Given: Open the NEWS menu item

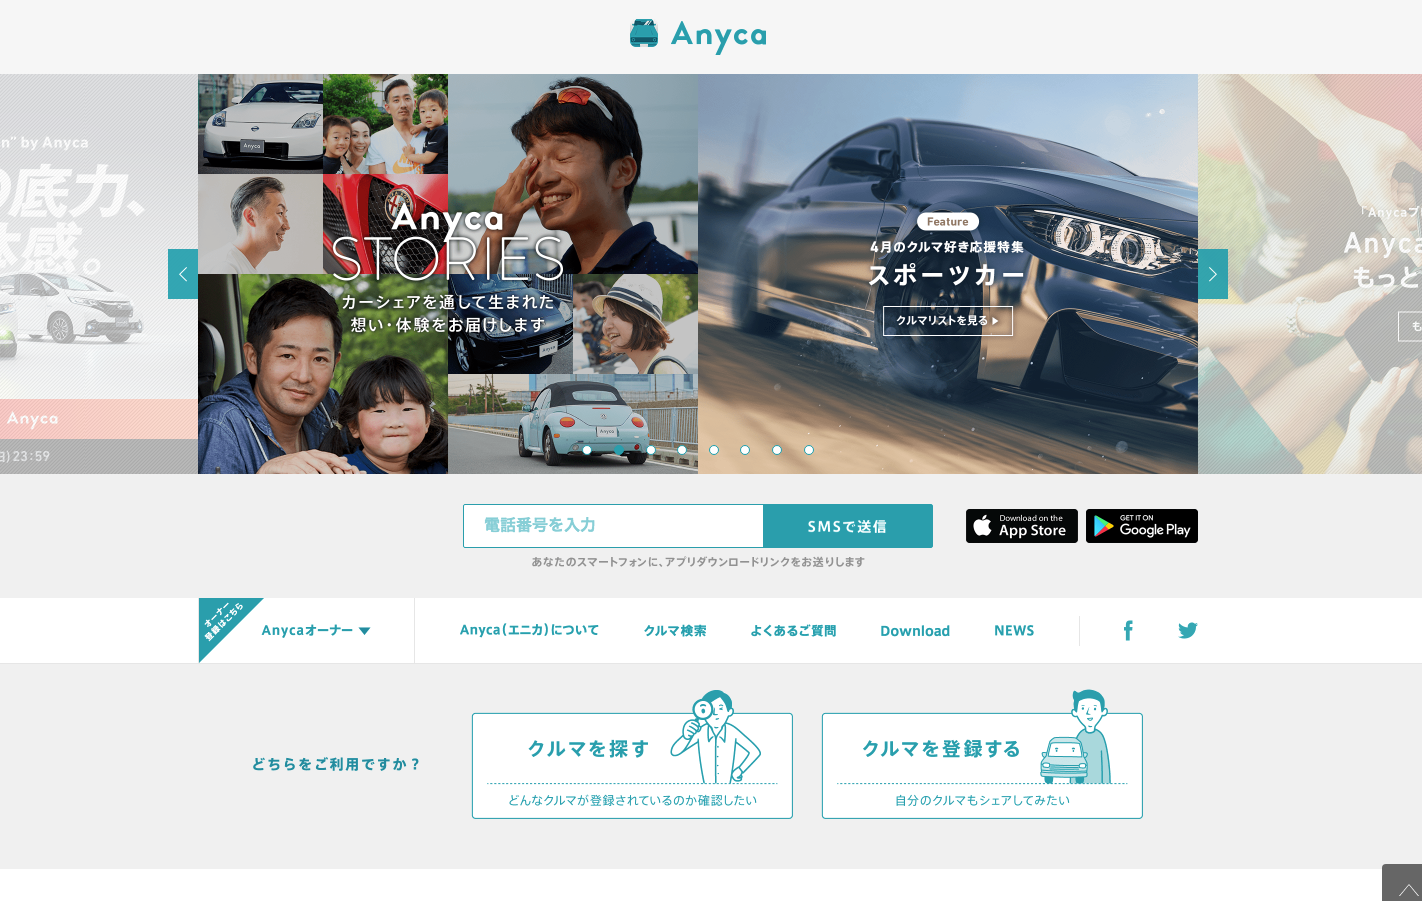Looking at the screenshot, I should coord(1014,631).
